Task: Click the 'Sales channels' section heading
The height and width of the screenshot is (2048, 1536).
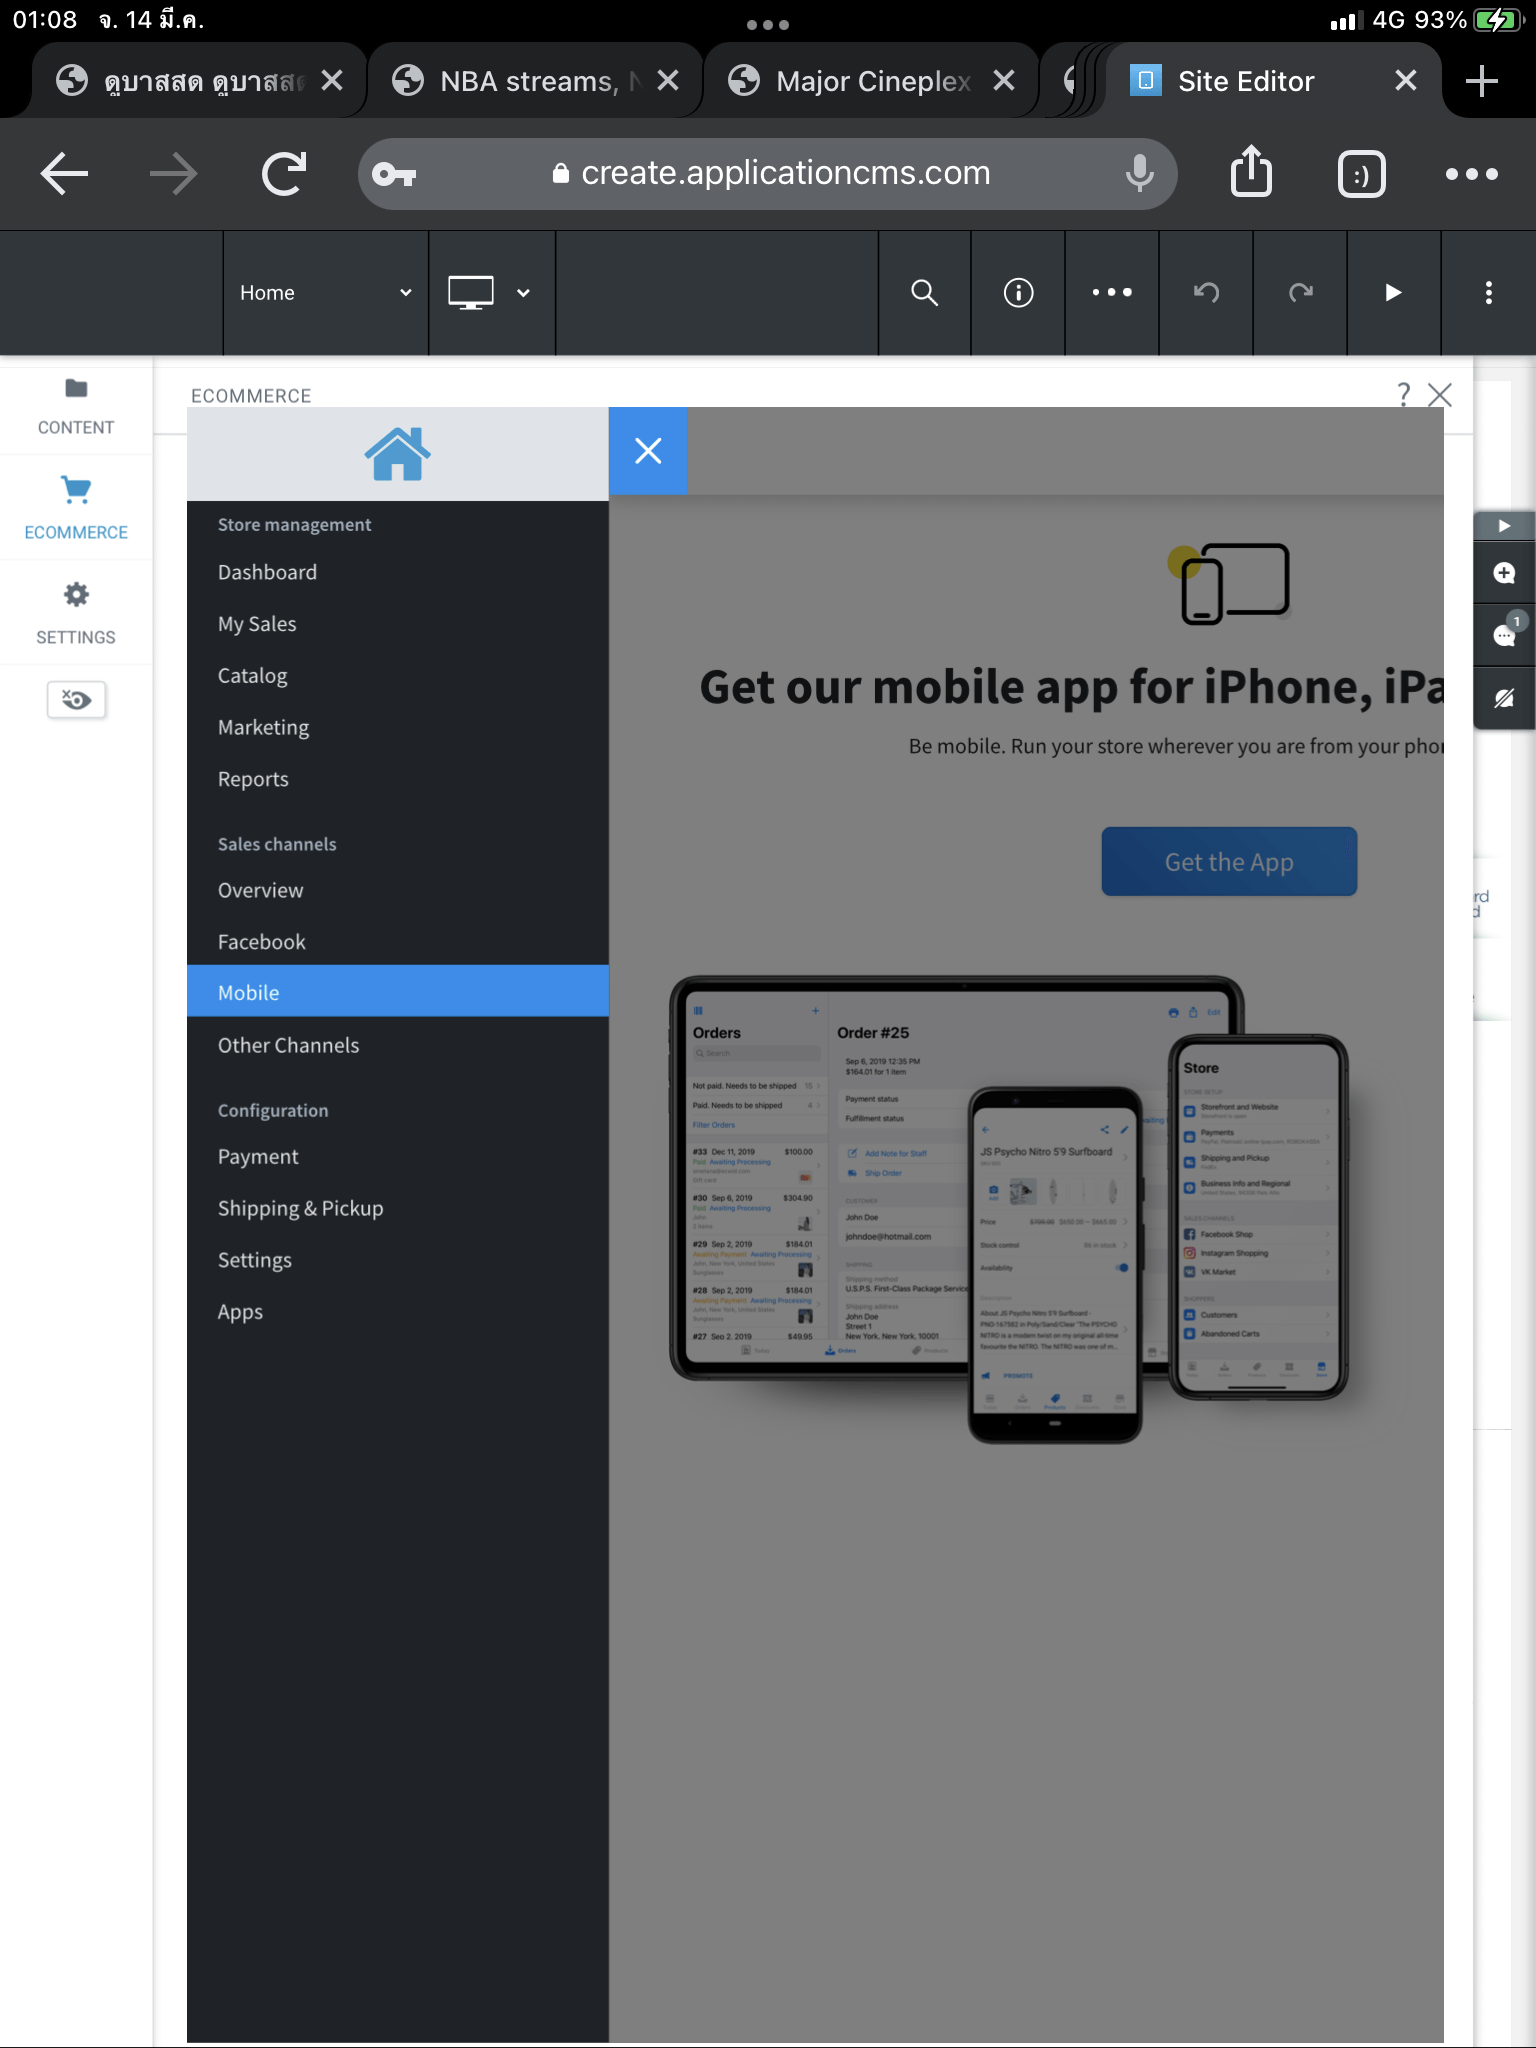Action: point(277,844)
